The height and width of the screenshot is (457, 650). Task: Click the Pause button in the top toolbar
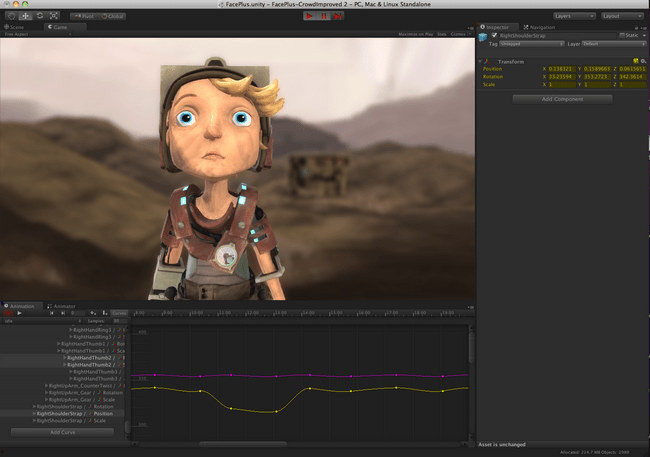[324, 17]
